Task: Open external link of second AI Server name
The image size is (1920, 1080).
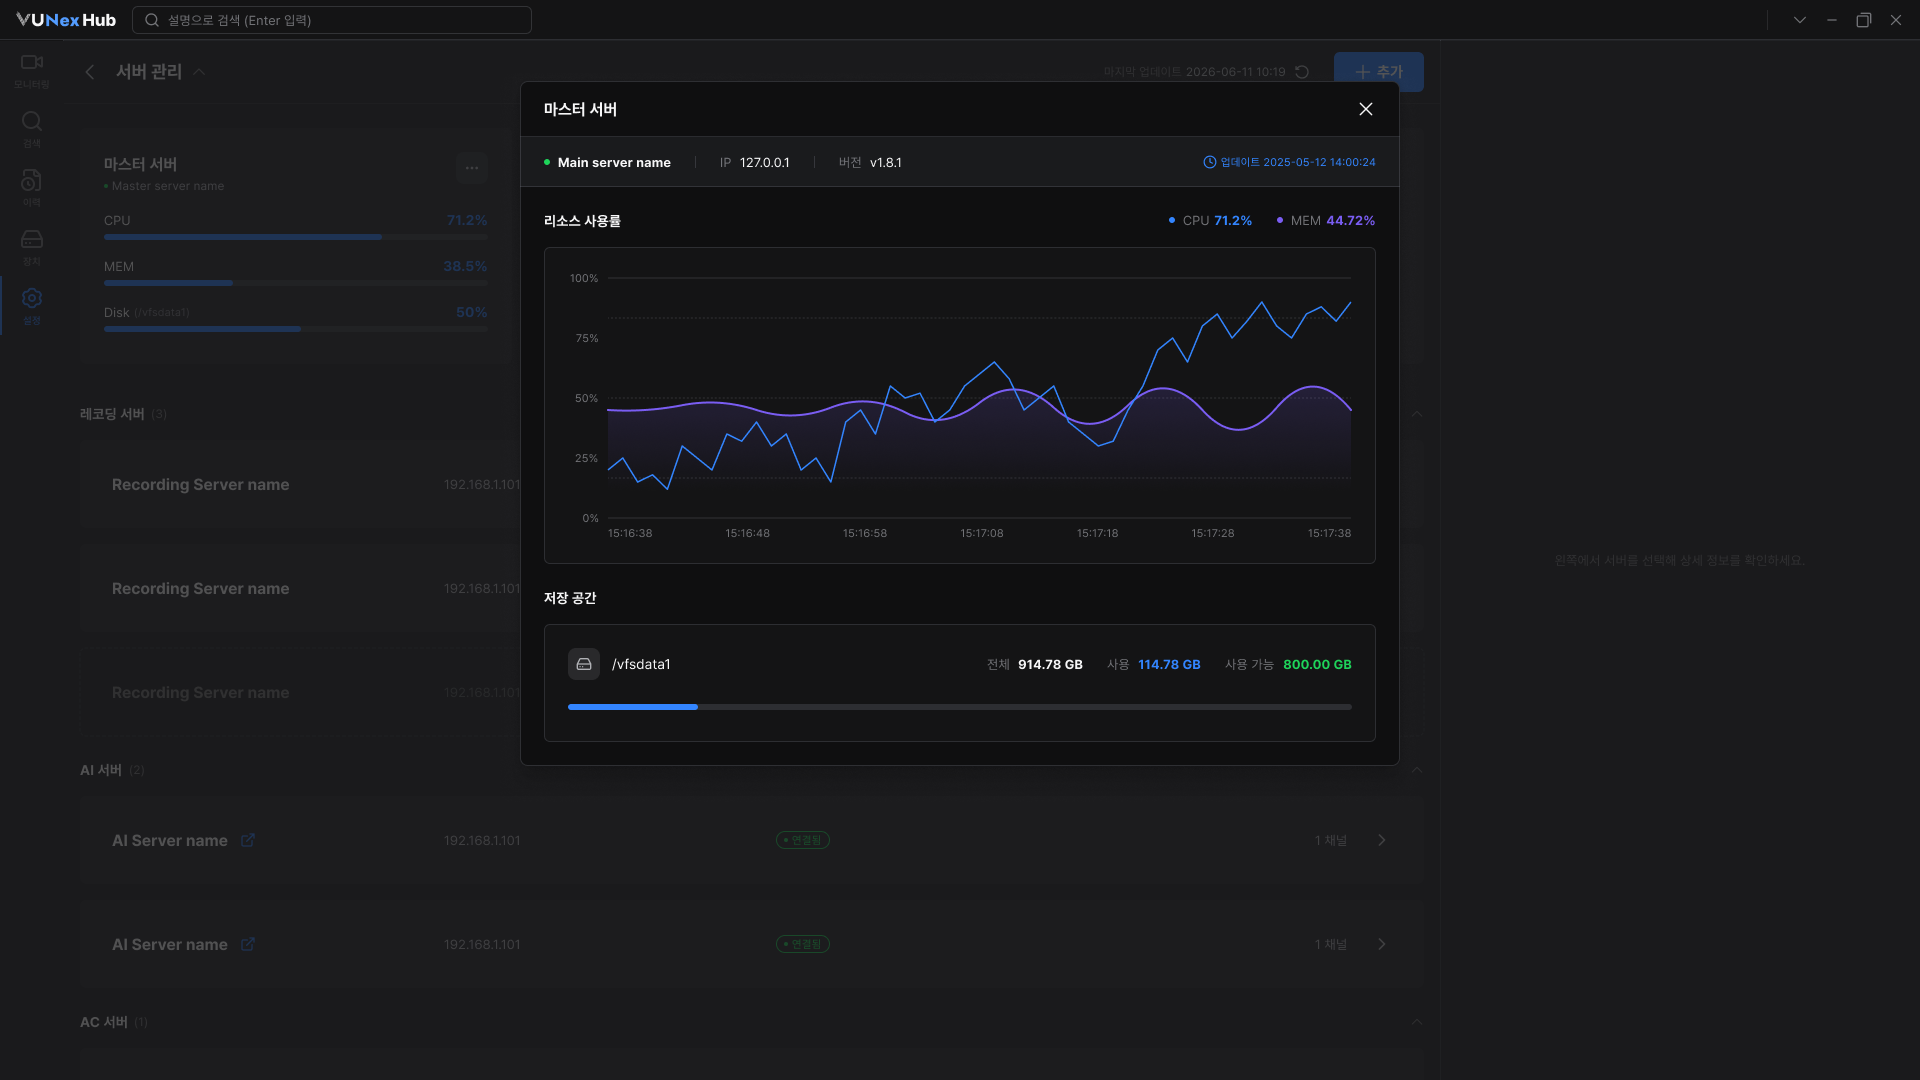Action: tap(248, 944)
